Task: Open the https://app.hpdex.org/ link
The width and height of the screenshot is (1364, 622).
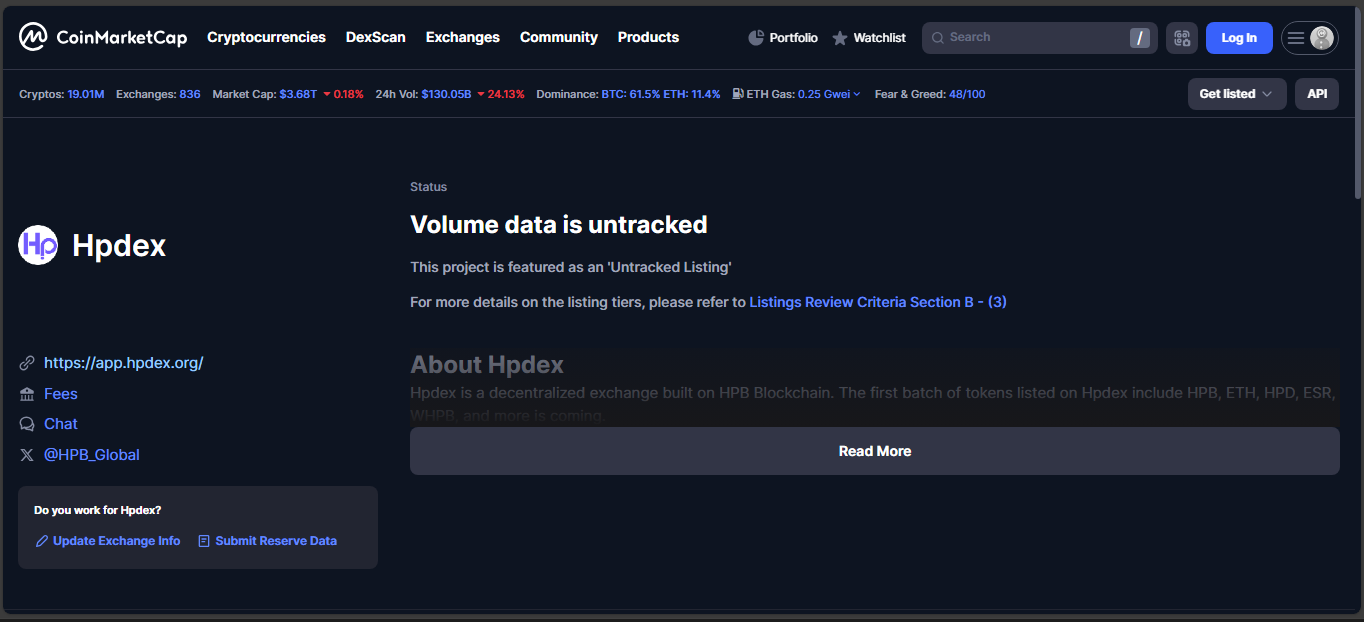Action: pyautogui.click(x=124, y=363)
